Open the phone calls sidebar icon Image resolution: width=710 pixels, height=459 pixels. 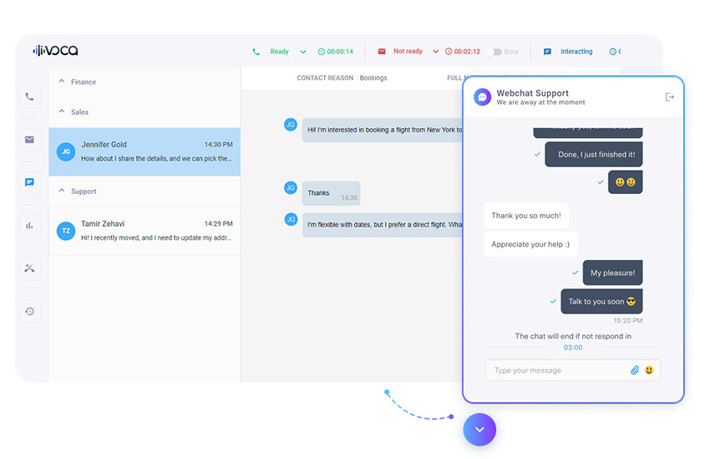click(x=29, y=97)
